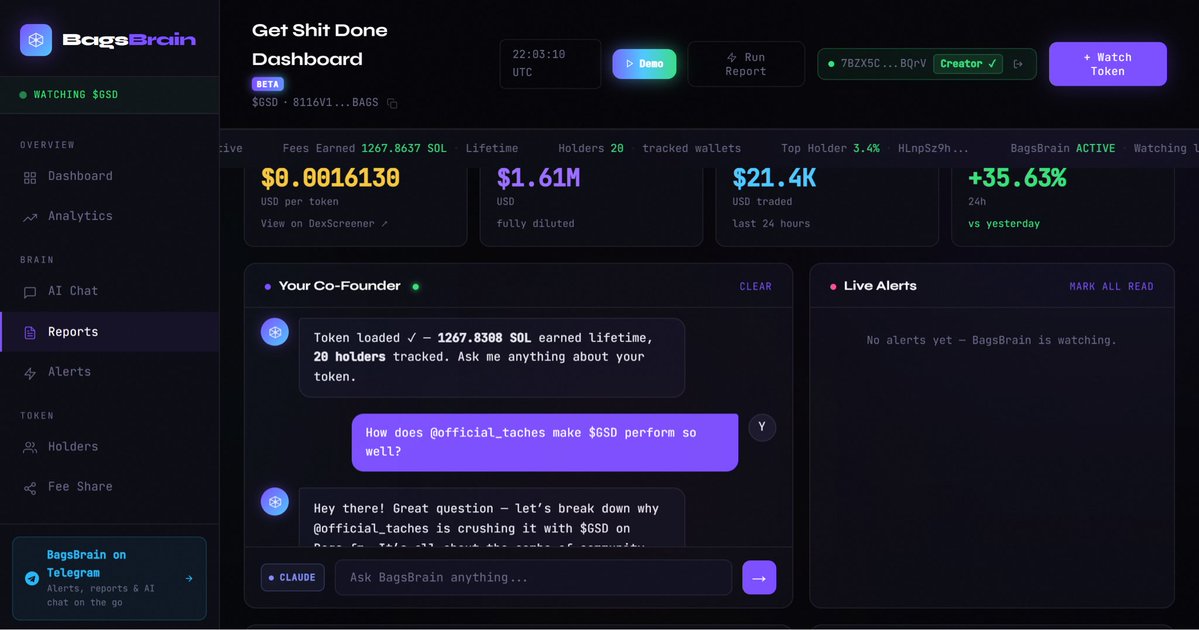Viewport: 1199px width, 630px height.
Task: Mark all live alerts read
Action: [1111, 287]
